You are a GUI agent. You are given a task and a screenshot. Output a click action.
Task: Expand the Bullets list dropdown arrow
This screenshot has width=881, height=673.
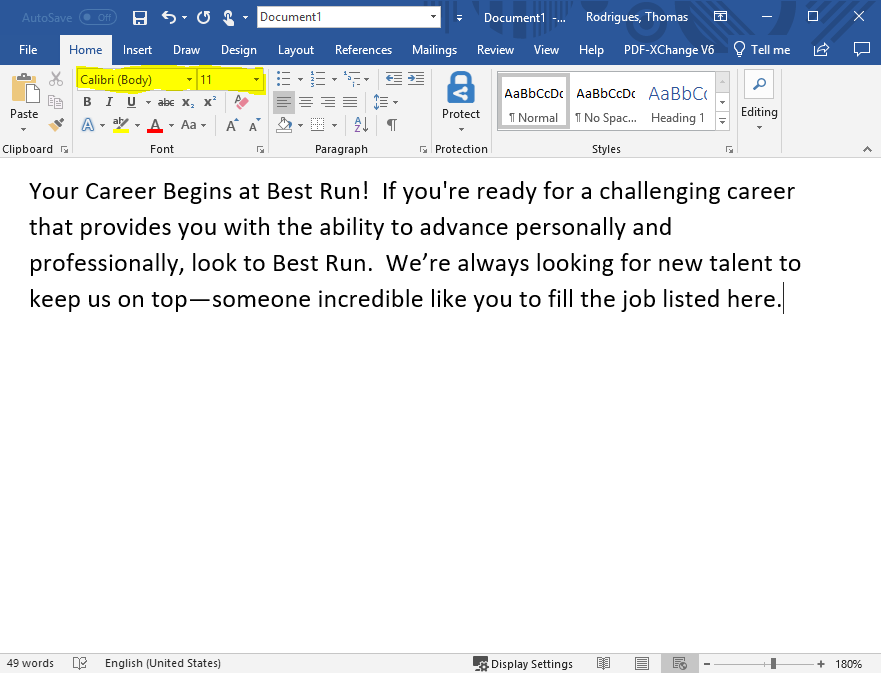pos(300,79)
